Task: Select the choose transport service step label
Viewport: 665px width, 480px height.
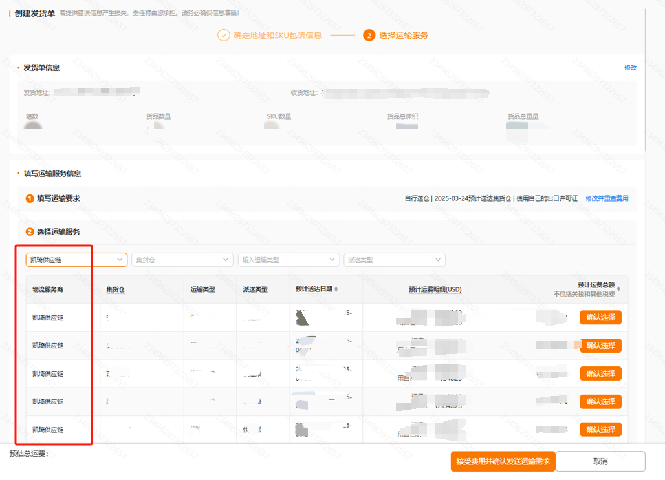Action: click(403, 35)
